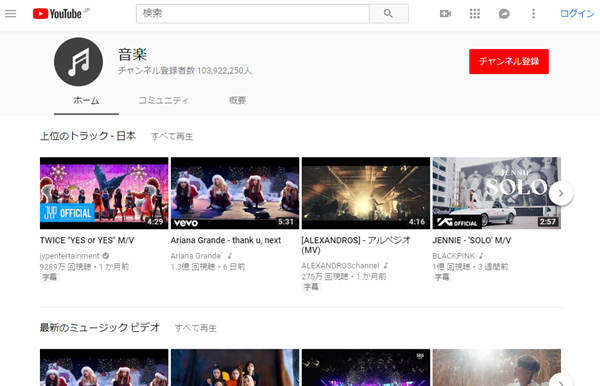Click the ログイン sign-in link
This screenshot has height=386, width=600.
[577, 14]
